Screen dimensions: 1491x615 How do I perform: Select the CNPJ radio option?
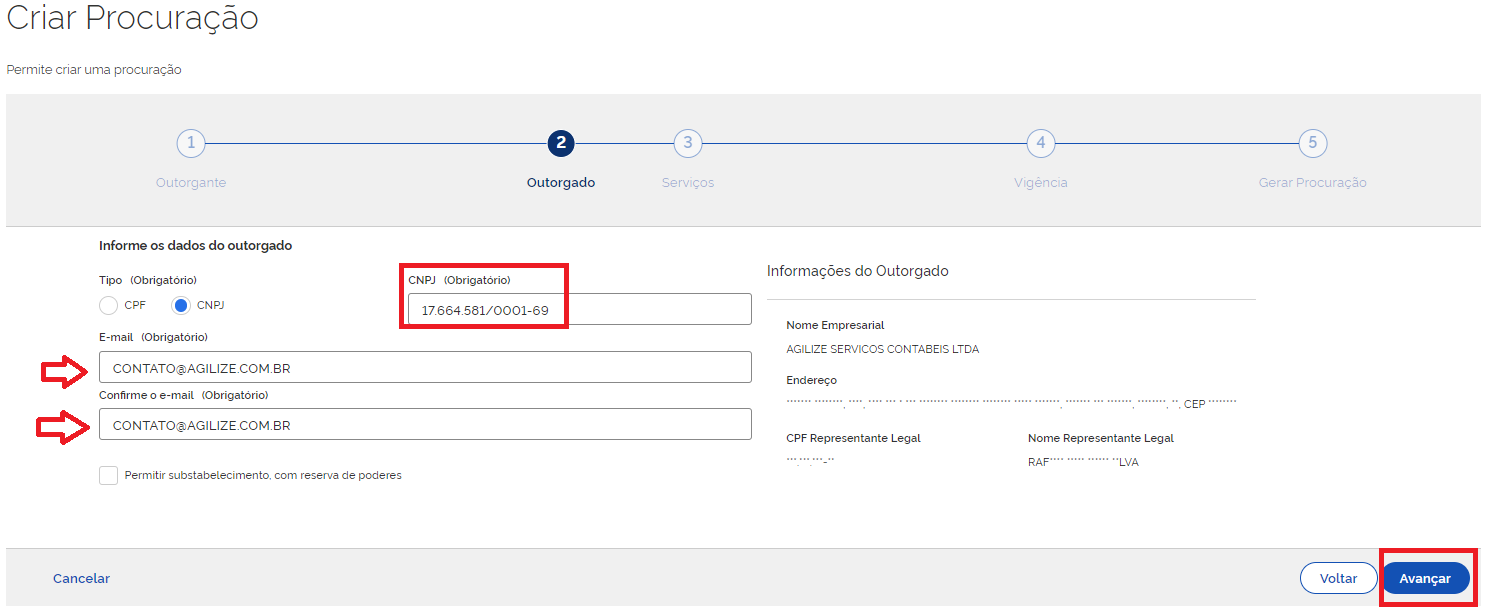tap(181, 305)
